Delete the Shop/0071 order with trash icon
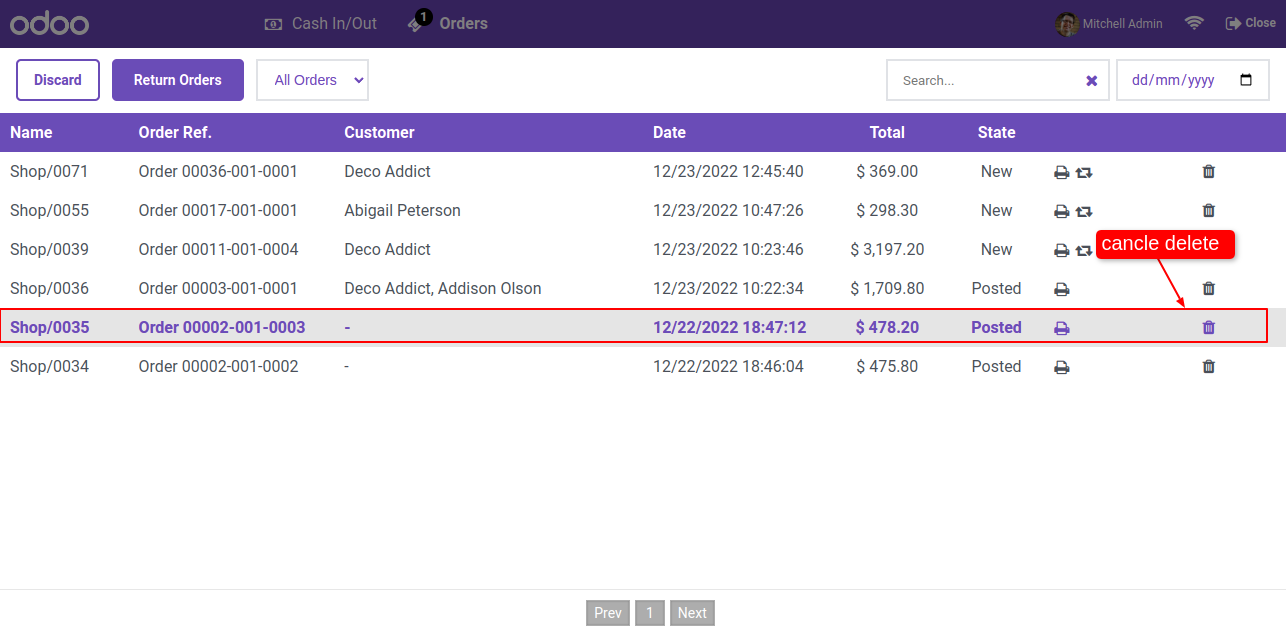 pos(1208,172)
